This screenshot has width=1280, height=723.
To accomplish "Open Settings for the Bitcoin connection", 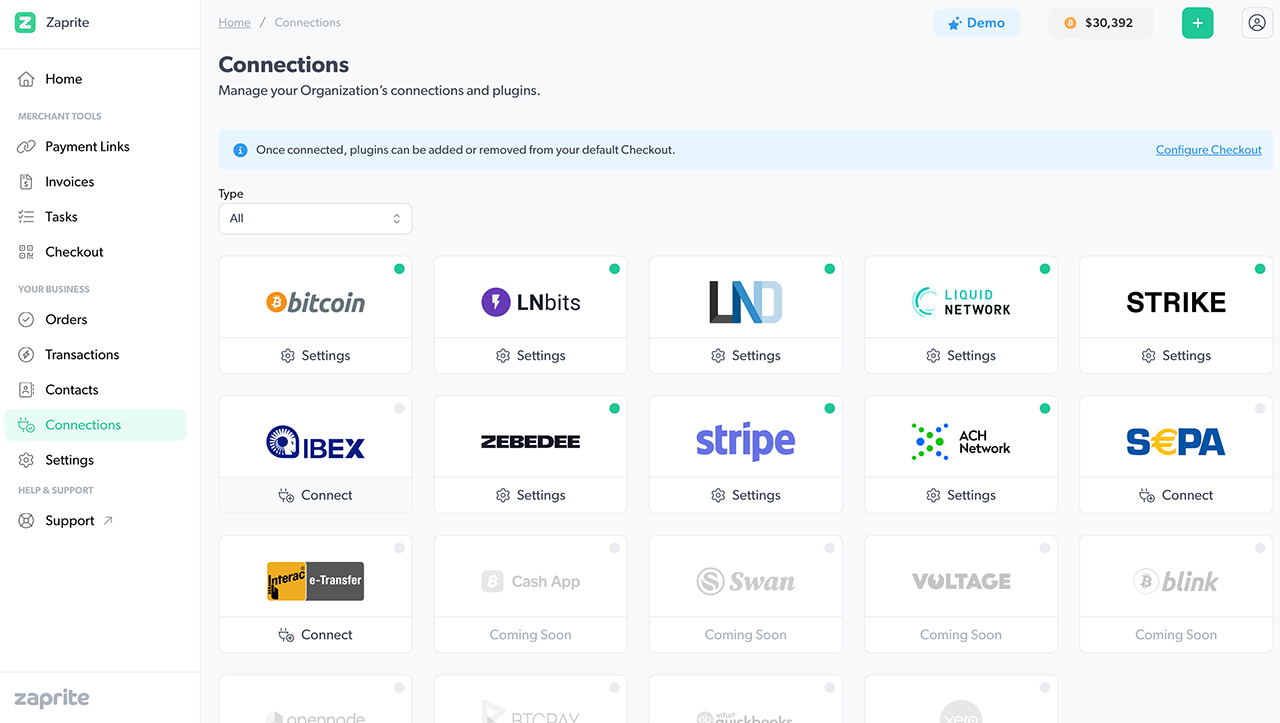I will (x=315, y=356).
